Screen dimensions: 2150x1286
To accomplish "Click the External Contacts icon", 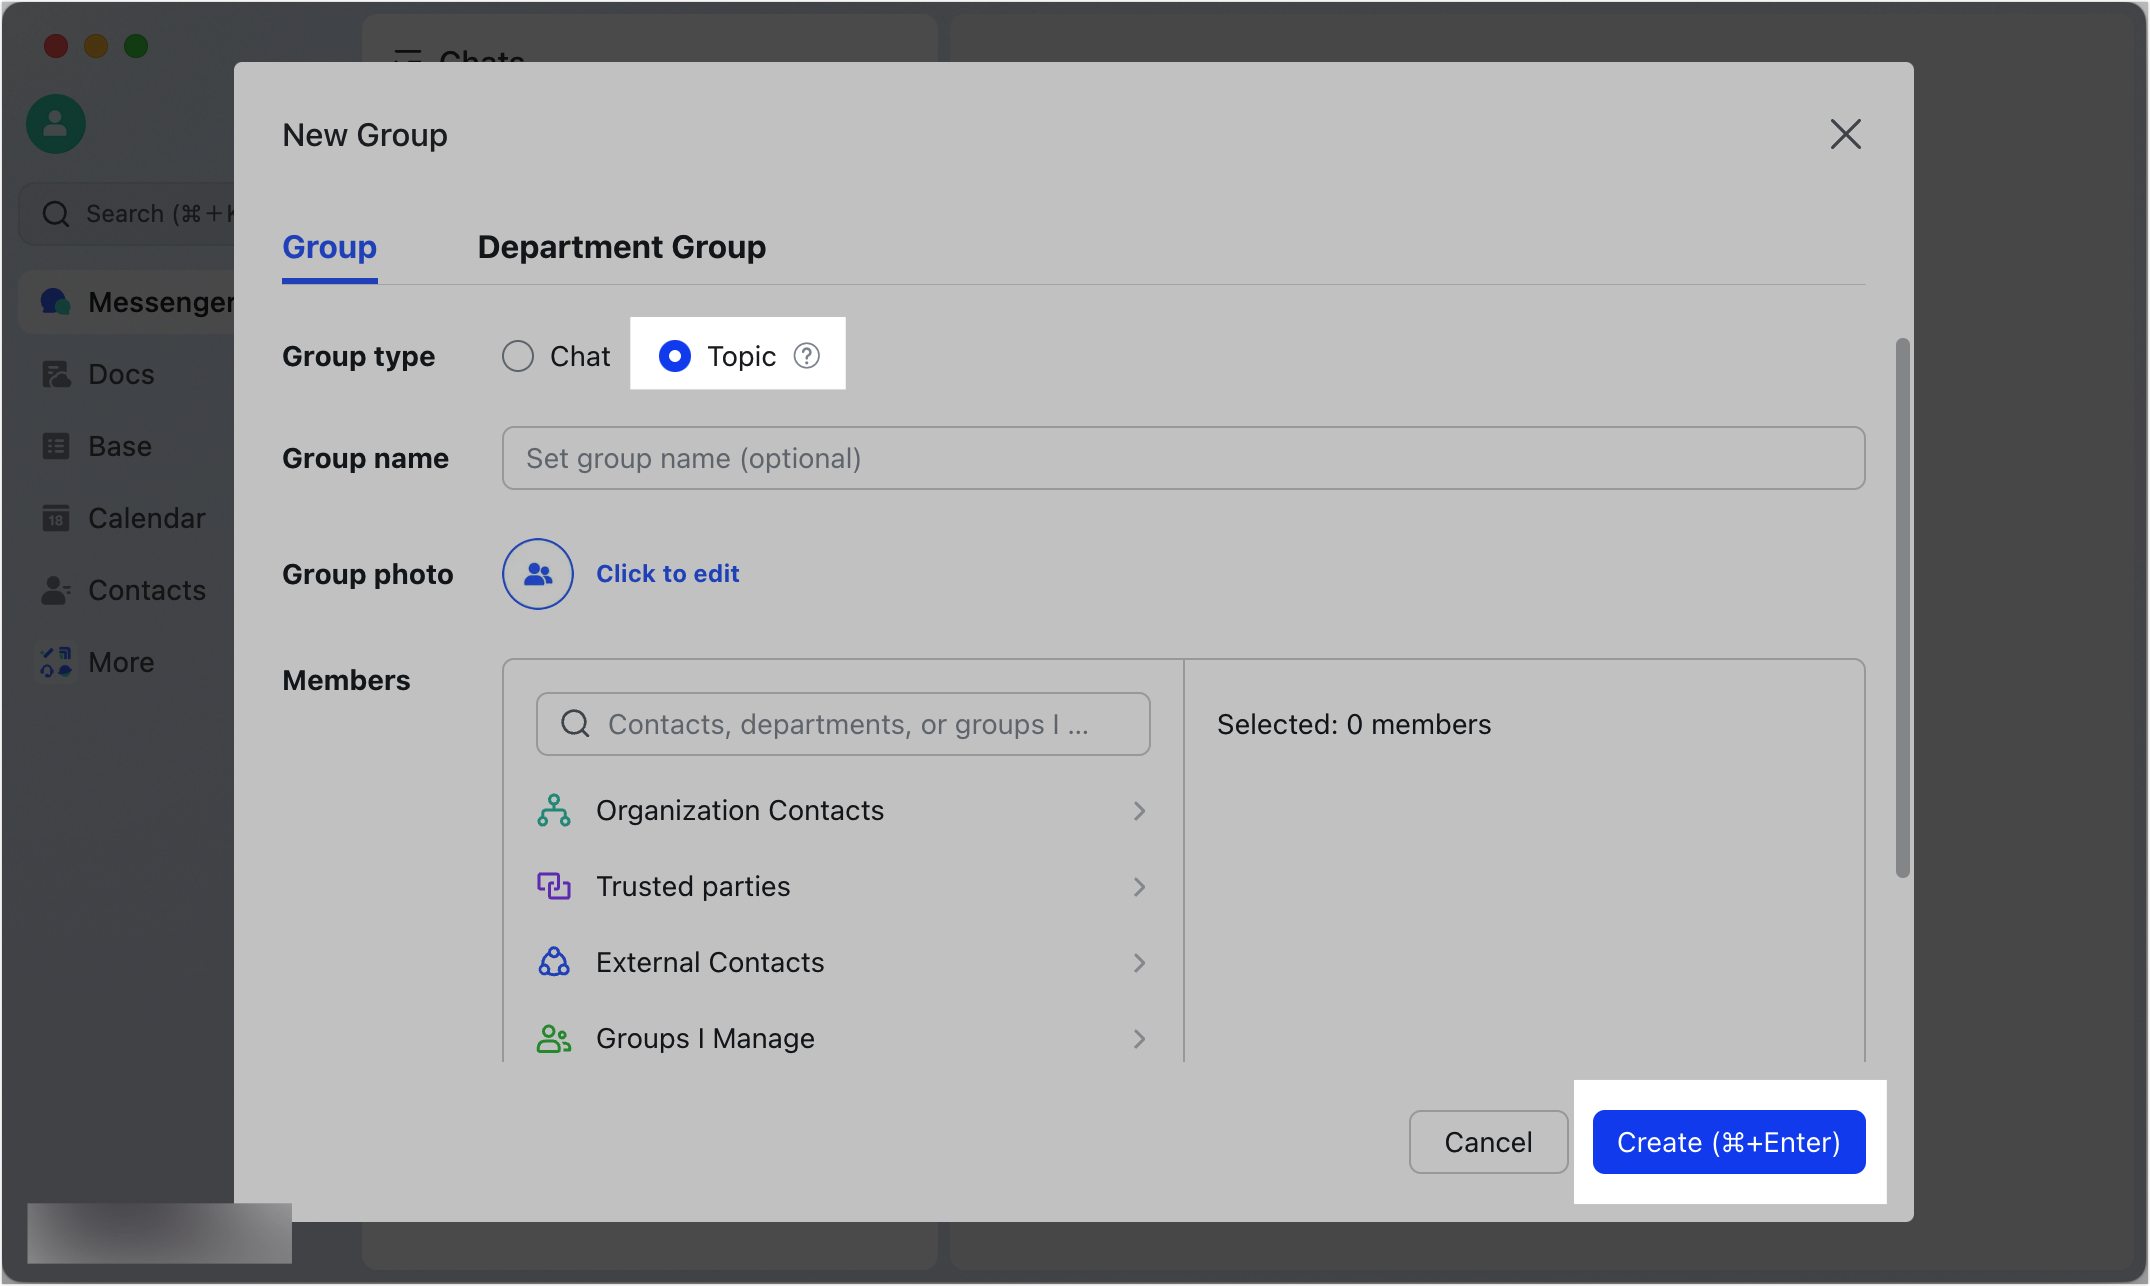I will (x=554, y=962).
